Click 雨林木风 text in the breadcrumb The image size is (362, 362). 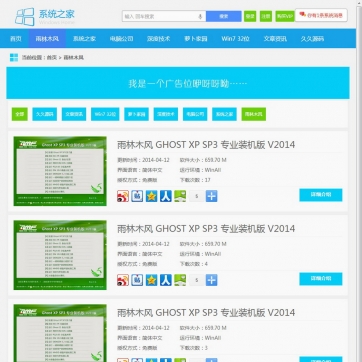pos(73,58)
